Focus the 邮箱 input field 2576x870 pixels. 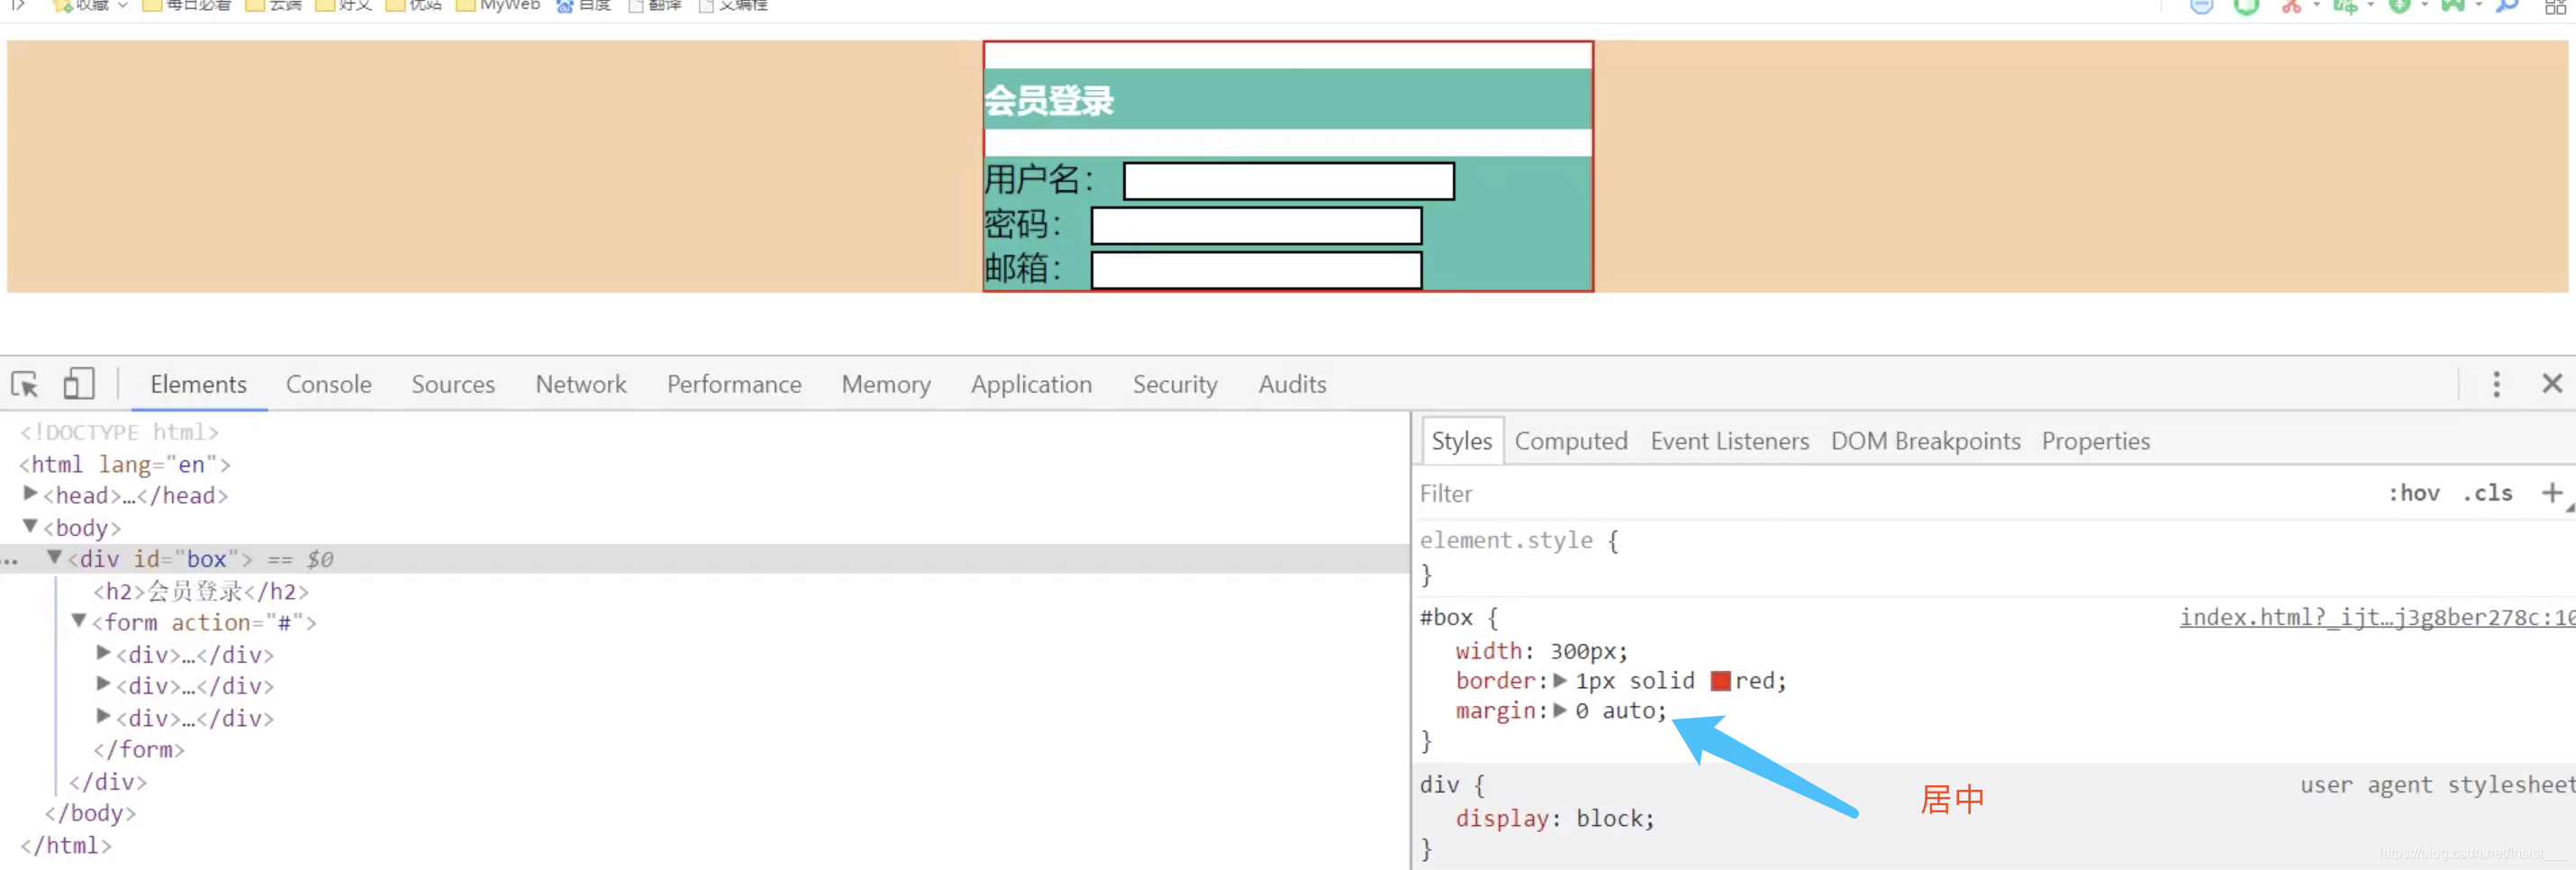pyautogui.click(x=1256, y=270)
